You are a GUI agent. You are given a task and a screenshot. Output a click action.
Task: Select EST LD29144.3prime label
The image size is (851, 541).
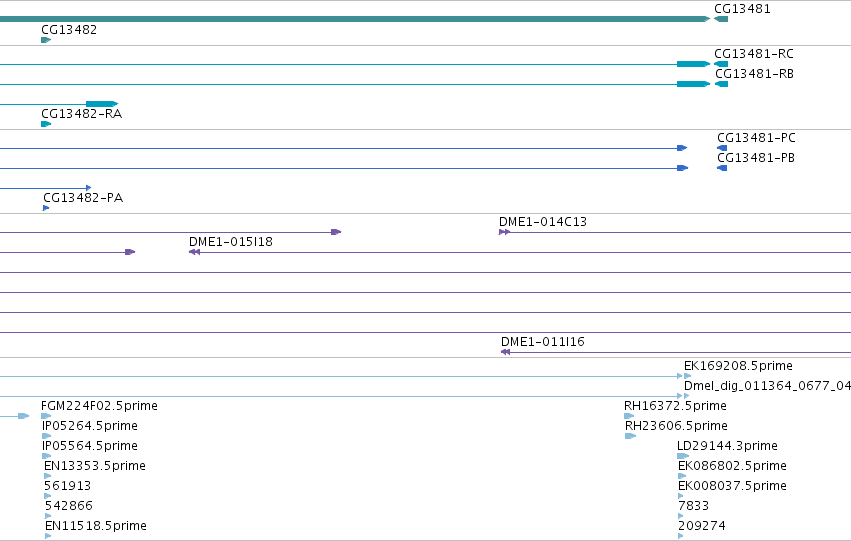(x=727, y=446)
